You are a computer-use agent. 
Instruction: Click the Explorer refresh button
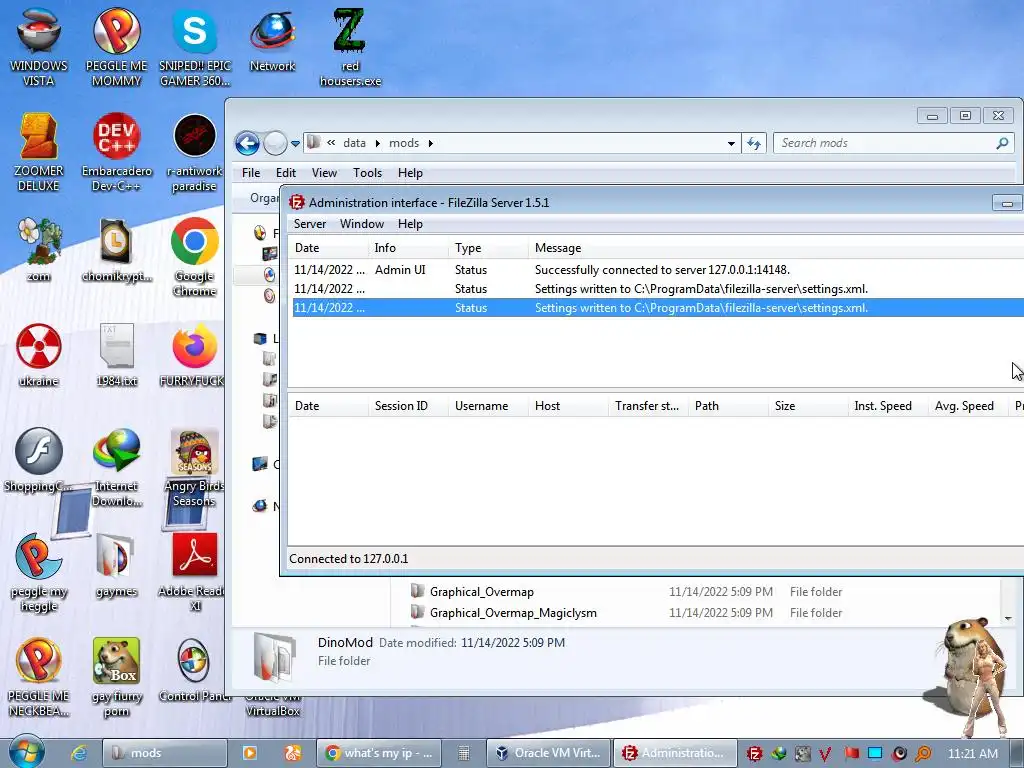pos(754,143)
